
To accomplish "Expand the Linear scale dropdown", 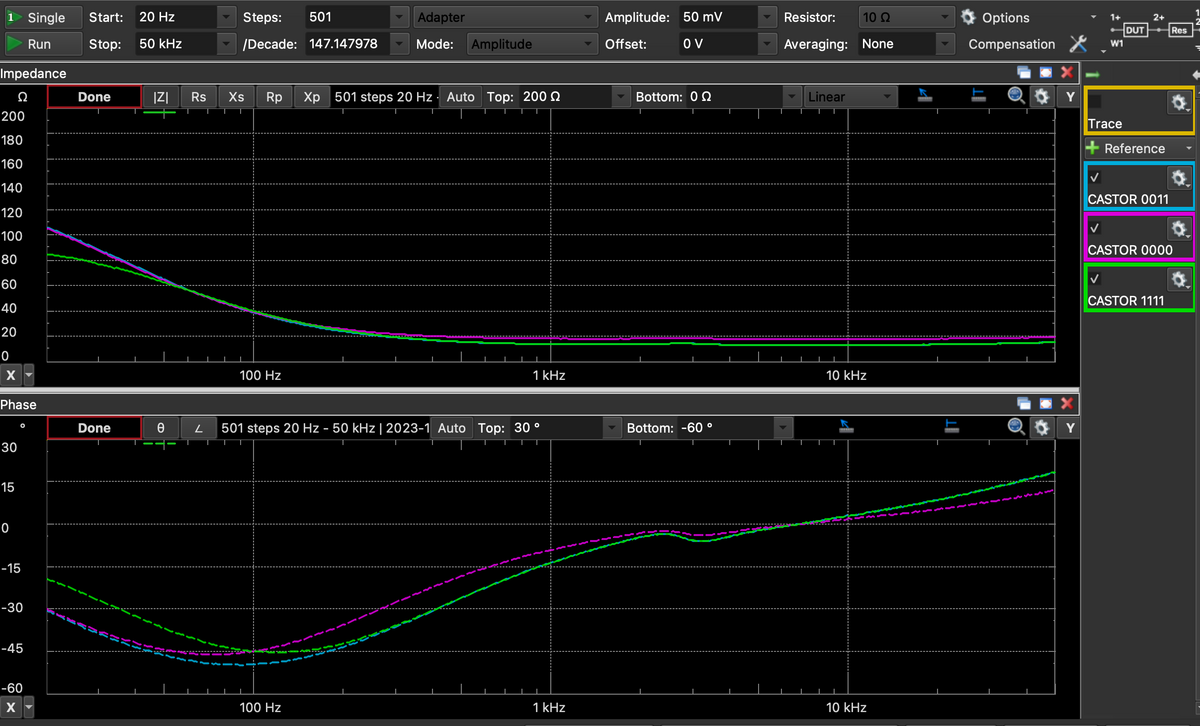I will [x=850, y=96].
